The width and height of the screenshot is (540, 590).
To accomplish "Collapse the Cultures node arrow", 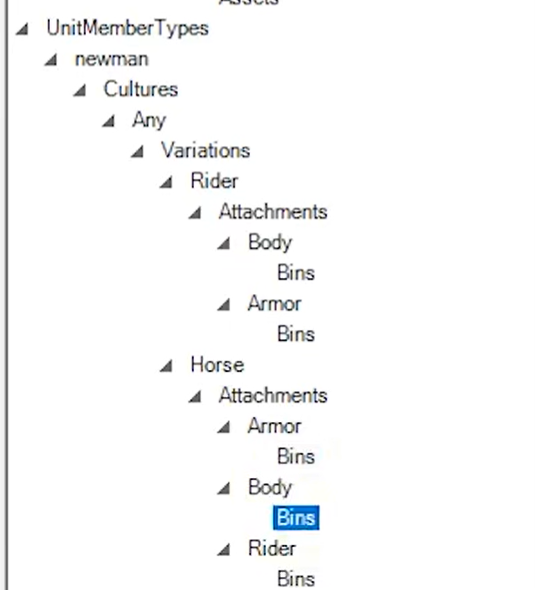I will [80, 90].
